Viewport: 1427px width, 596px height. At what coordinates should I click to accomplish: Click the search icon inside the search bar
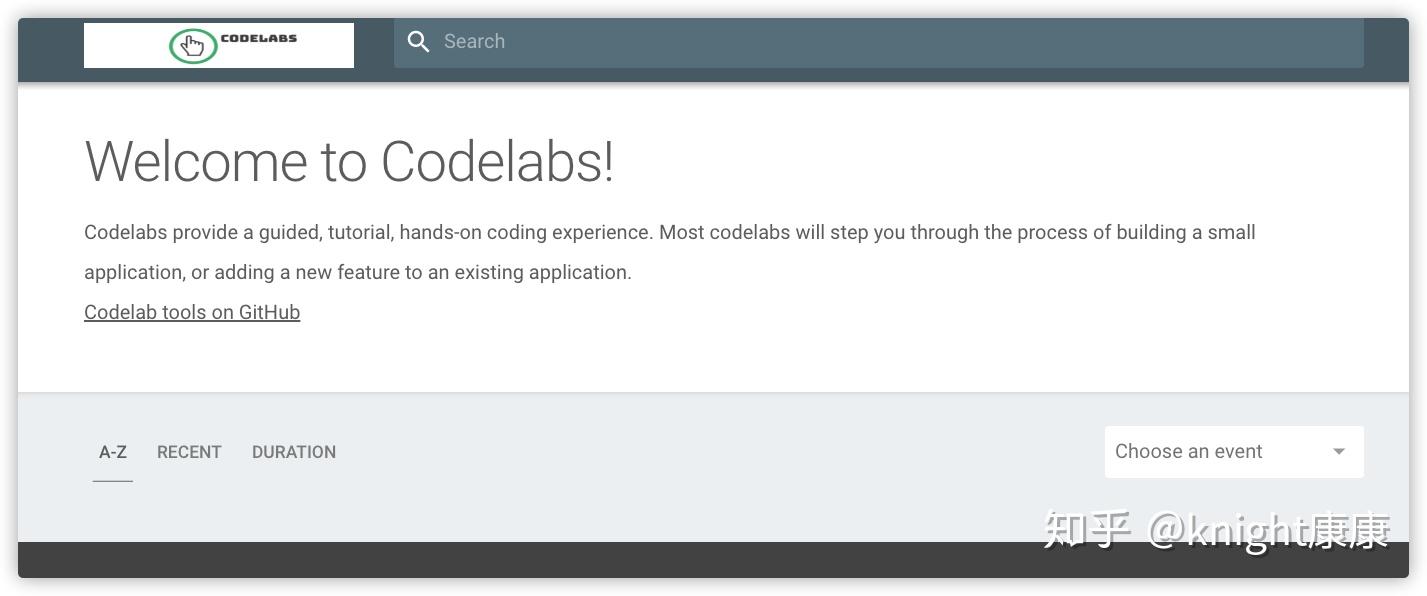pyautogui.click(x=419, y=41)
